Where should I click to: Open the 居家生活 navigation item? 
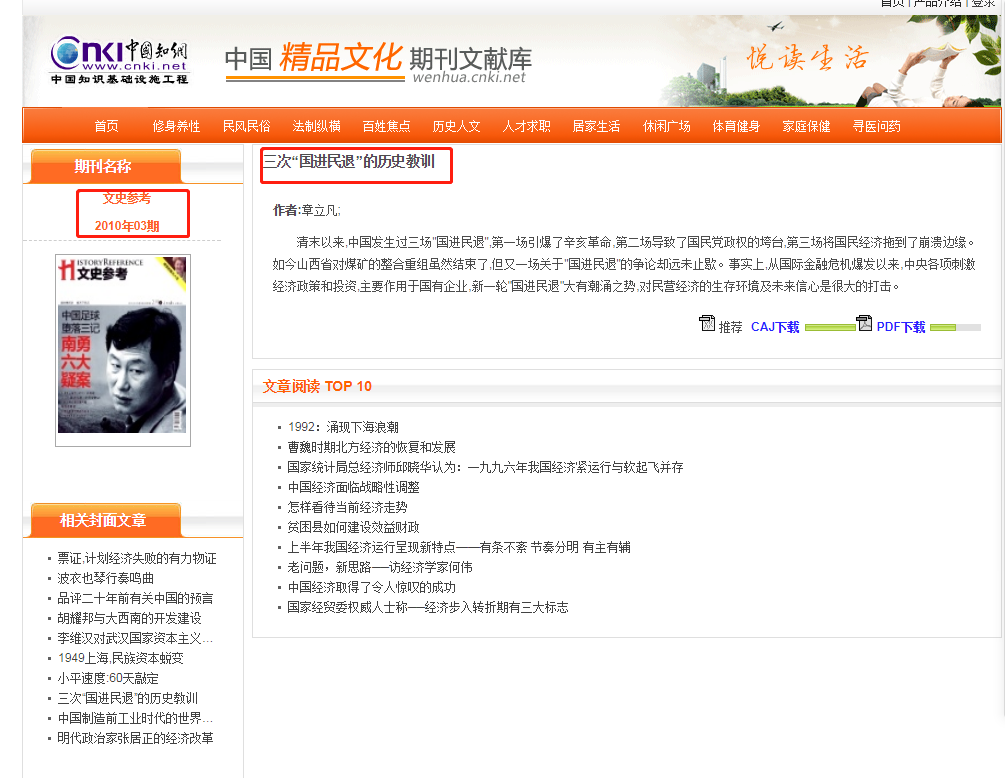coord(596,126)
